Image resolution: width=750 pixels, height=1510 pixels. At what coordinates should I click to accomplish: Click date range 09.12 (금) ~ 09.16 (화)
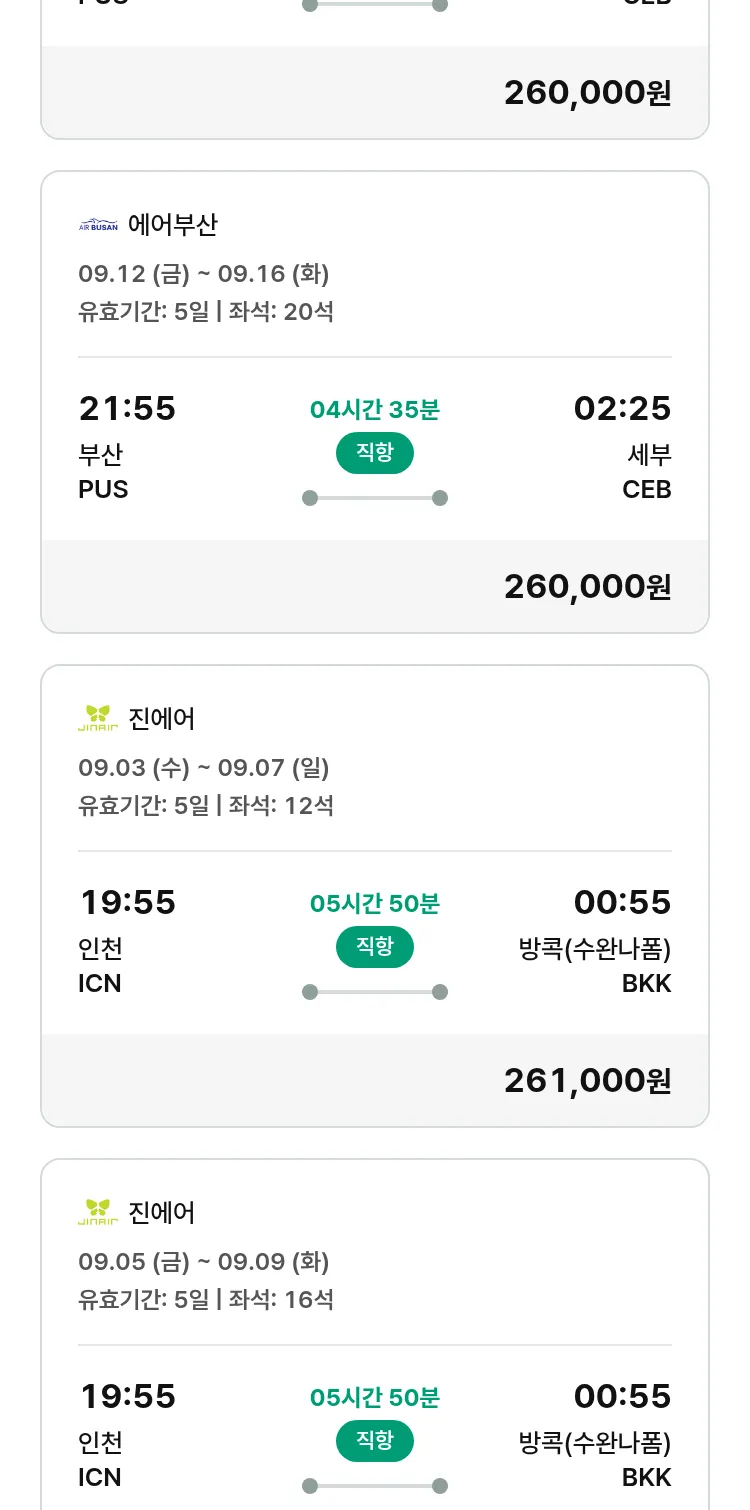click(204, 274)
